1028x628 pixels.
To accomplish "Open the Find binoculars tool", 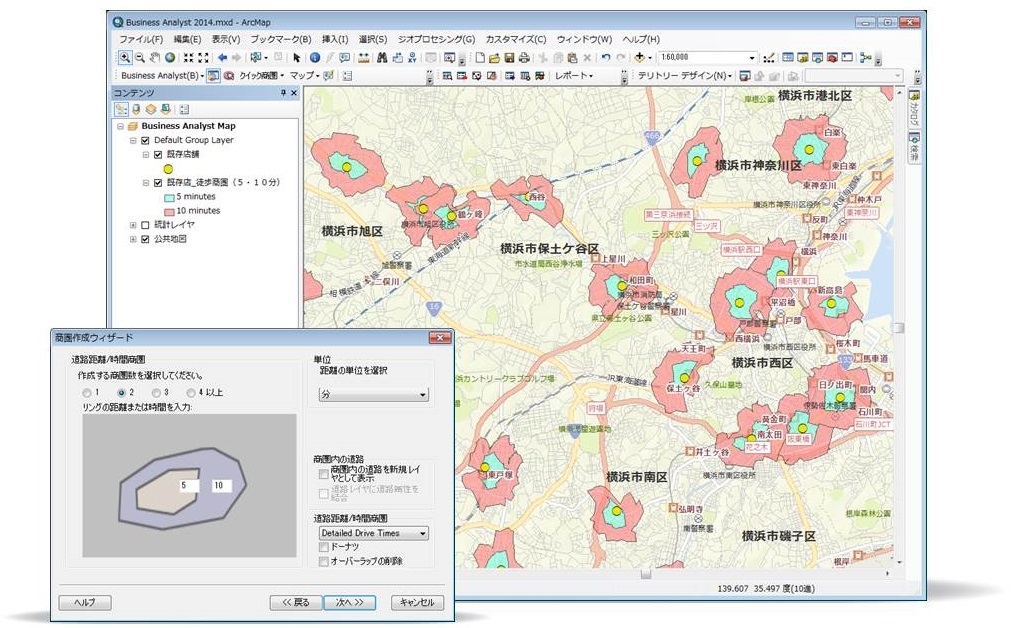I will (382, 58).
